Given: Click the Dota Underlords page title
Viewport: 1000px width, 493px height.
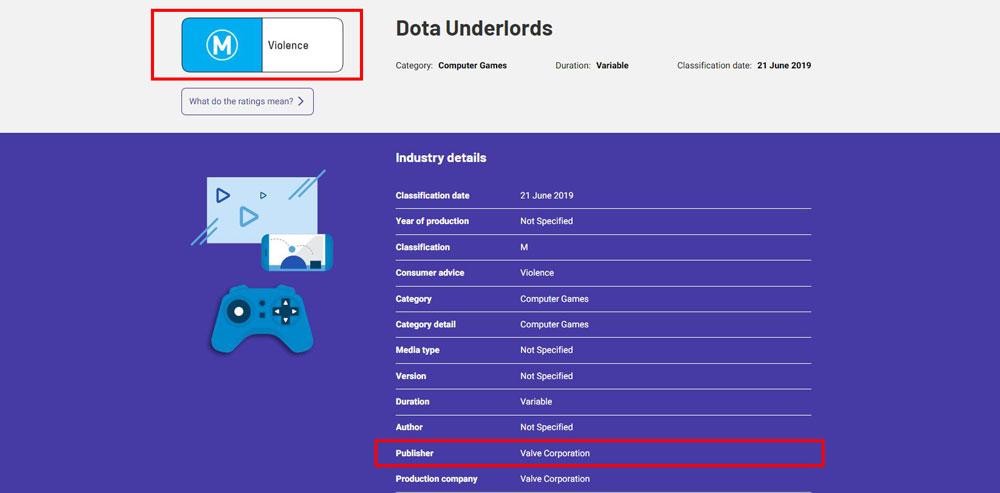Looking at the screenshot, I should 474,29.
